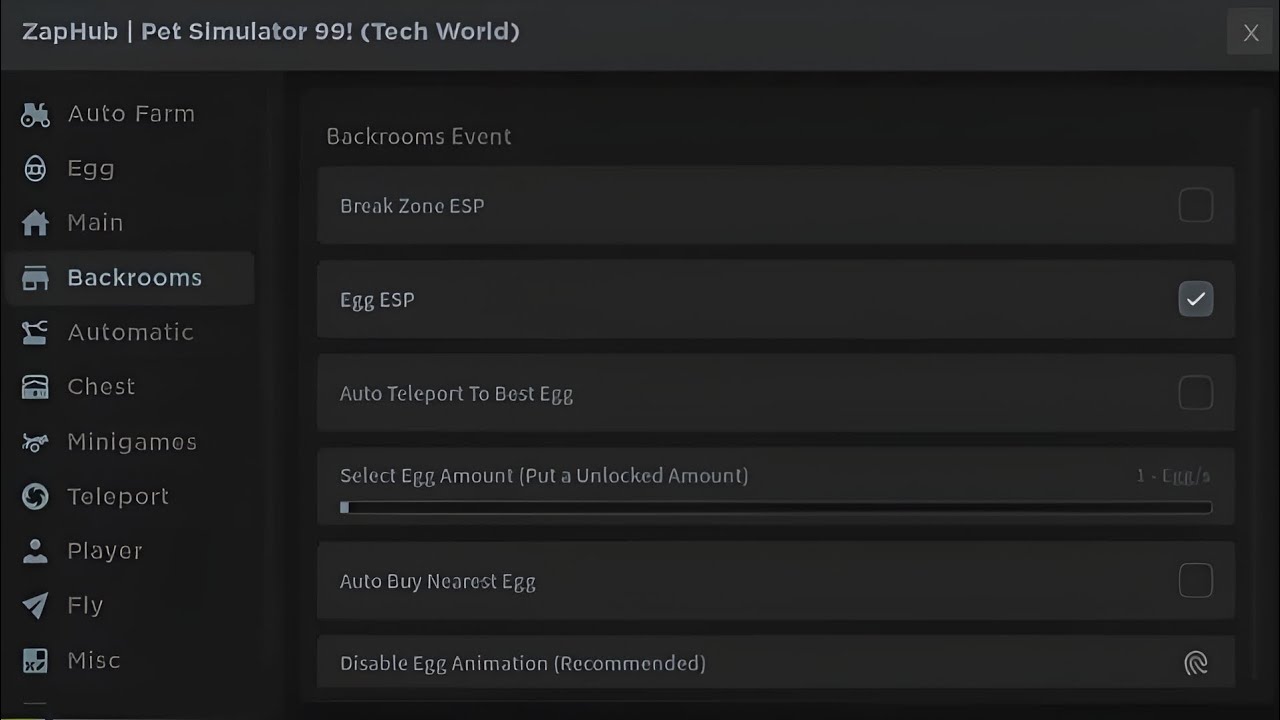This screenshot has height=720, width=1280.
Task: Click the Teleport swirl icon
Action: 35,497
